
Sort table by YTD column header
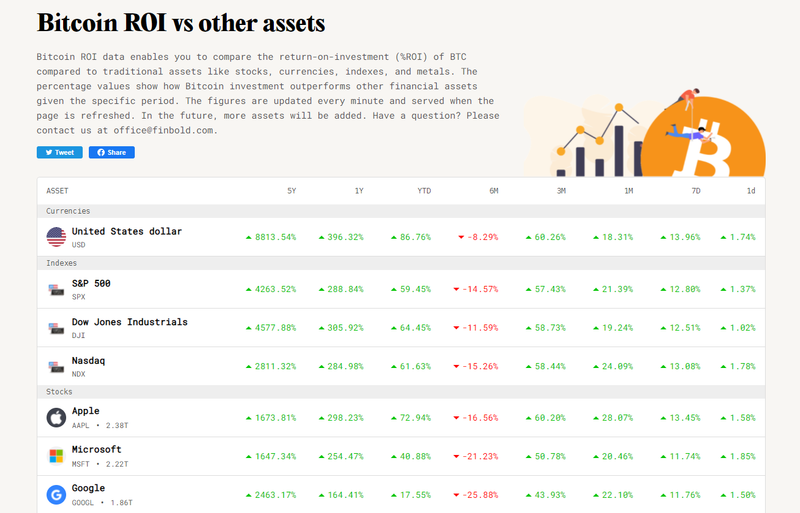424,191
